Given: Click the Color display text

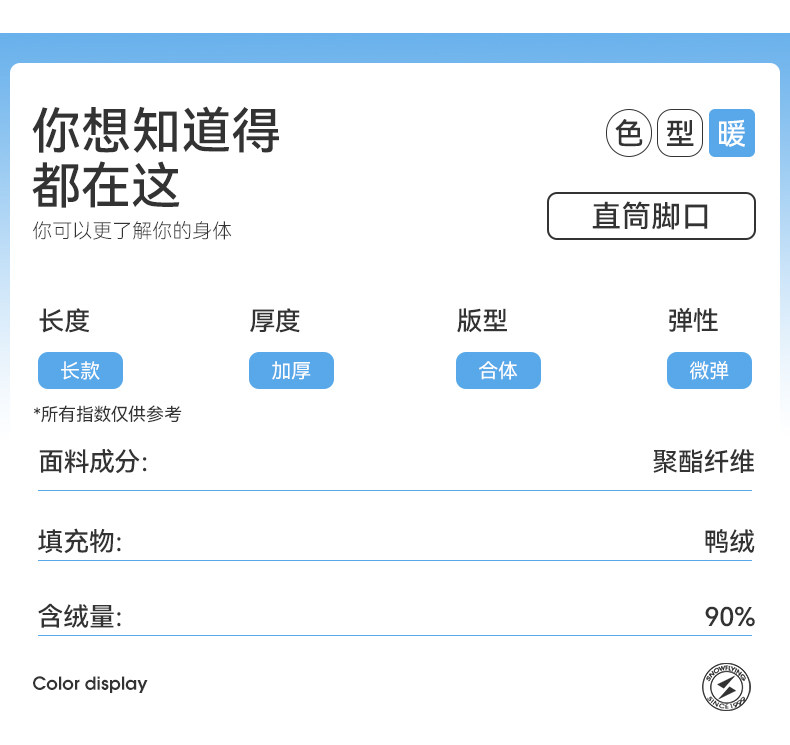Looking at the screenshot, I should 90,684.
